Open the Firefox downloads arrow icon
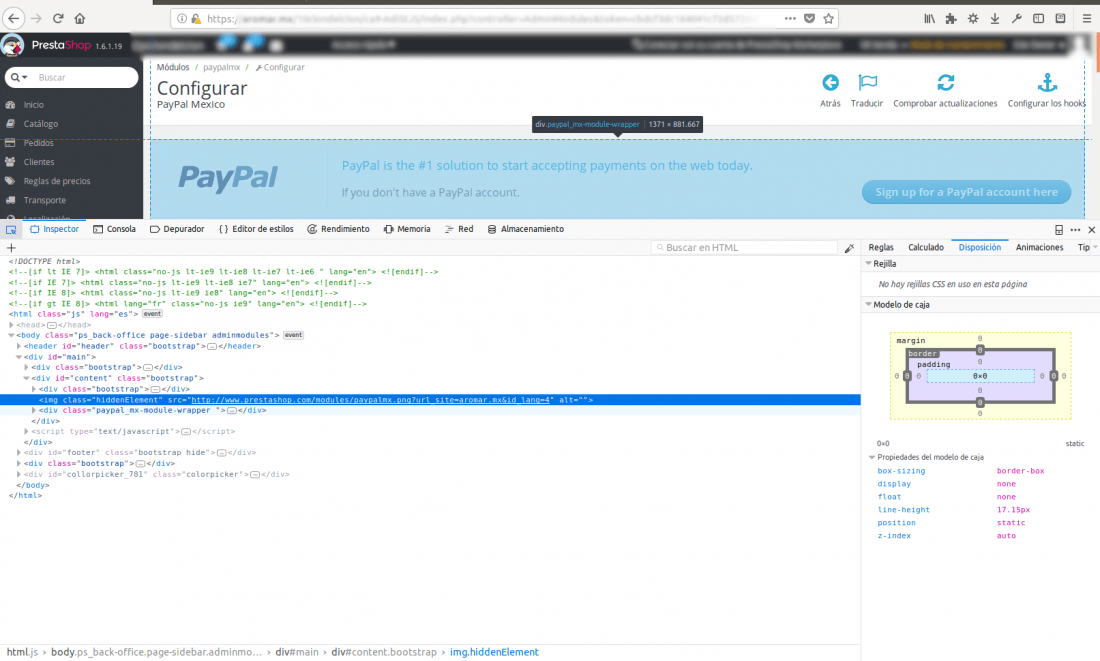 coord(995,19)
